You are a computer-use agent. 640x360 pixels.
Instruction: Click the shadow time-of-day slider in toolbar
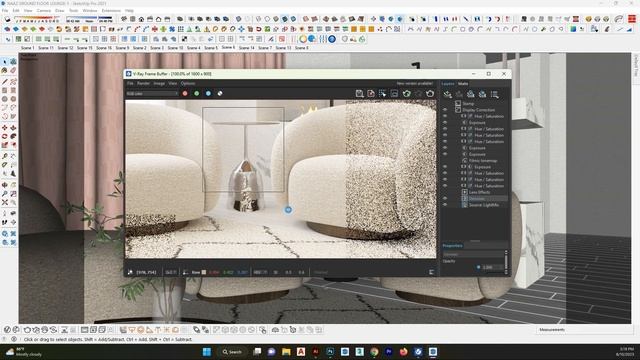(90, 20)
